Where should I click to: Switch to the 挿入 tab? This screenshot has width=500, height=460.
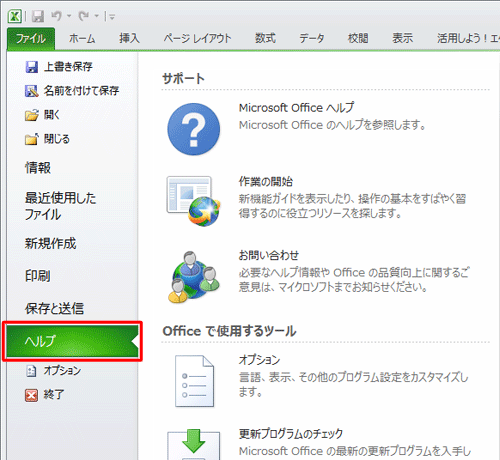point(129,39)
